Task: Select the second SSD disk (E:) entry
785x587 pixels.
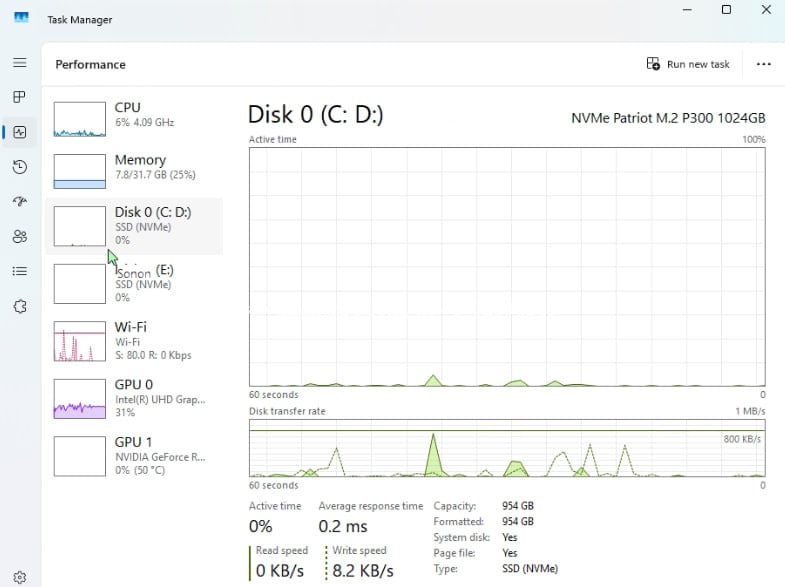Action: [x=134, y=283]
